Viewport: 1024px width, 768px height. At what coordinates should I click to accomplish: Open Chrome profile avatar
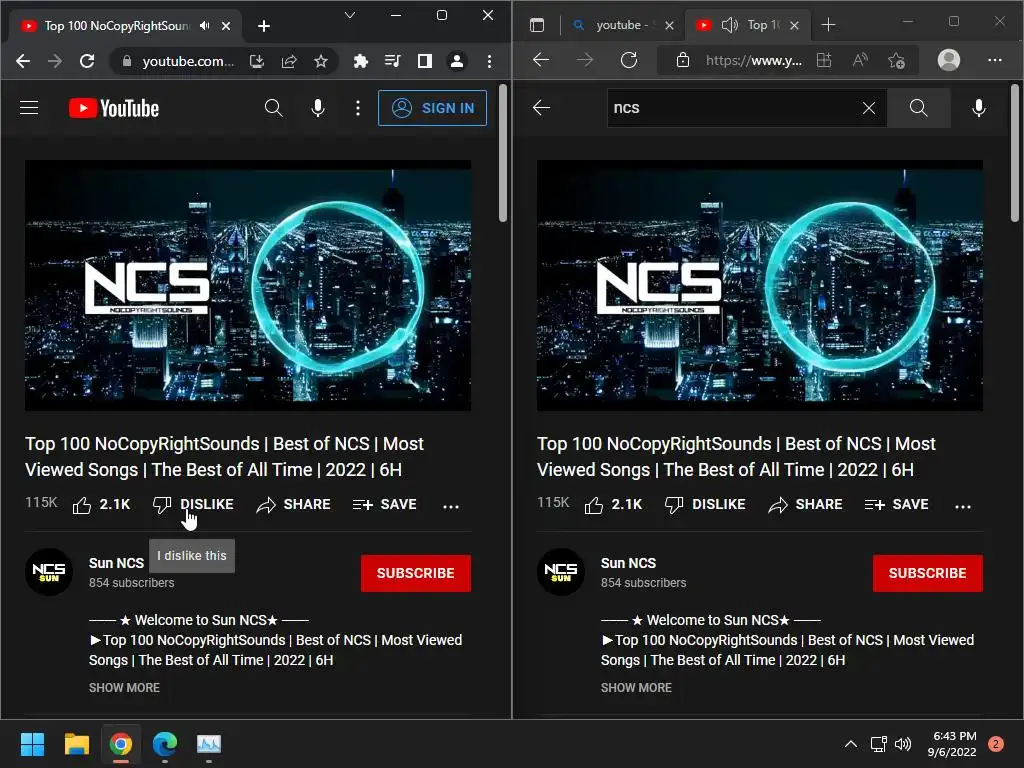pos(457,61)
